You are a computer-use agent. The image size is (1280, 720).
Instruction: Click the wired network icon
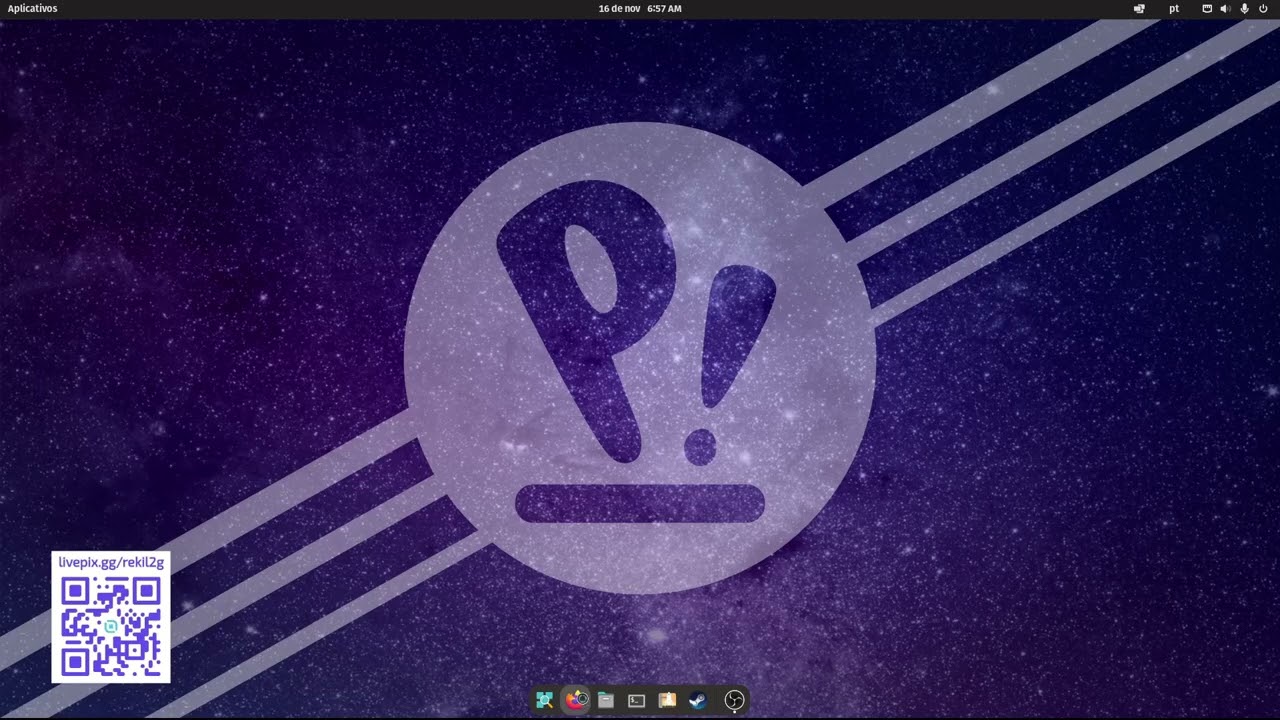point(1207,8)
